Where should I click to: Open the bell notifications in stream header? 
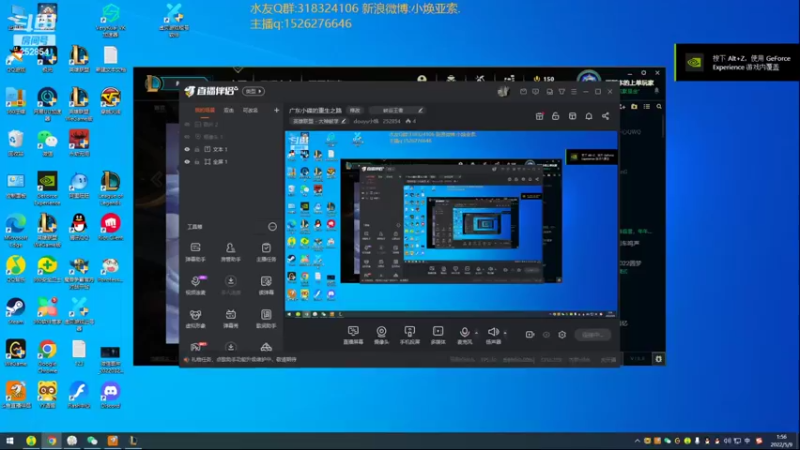point(589,116)
